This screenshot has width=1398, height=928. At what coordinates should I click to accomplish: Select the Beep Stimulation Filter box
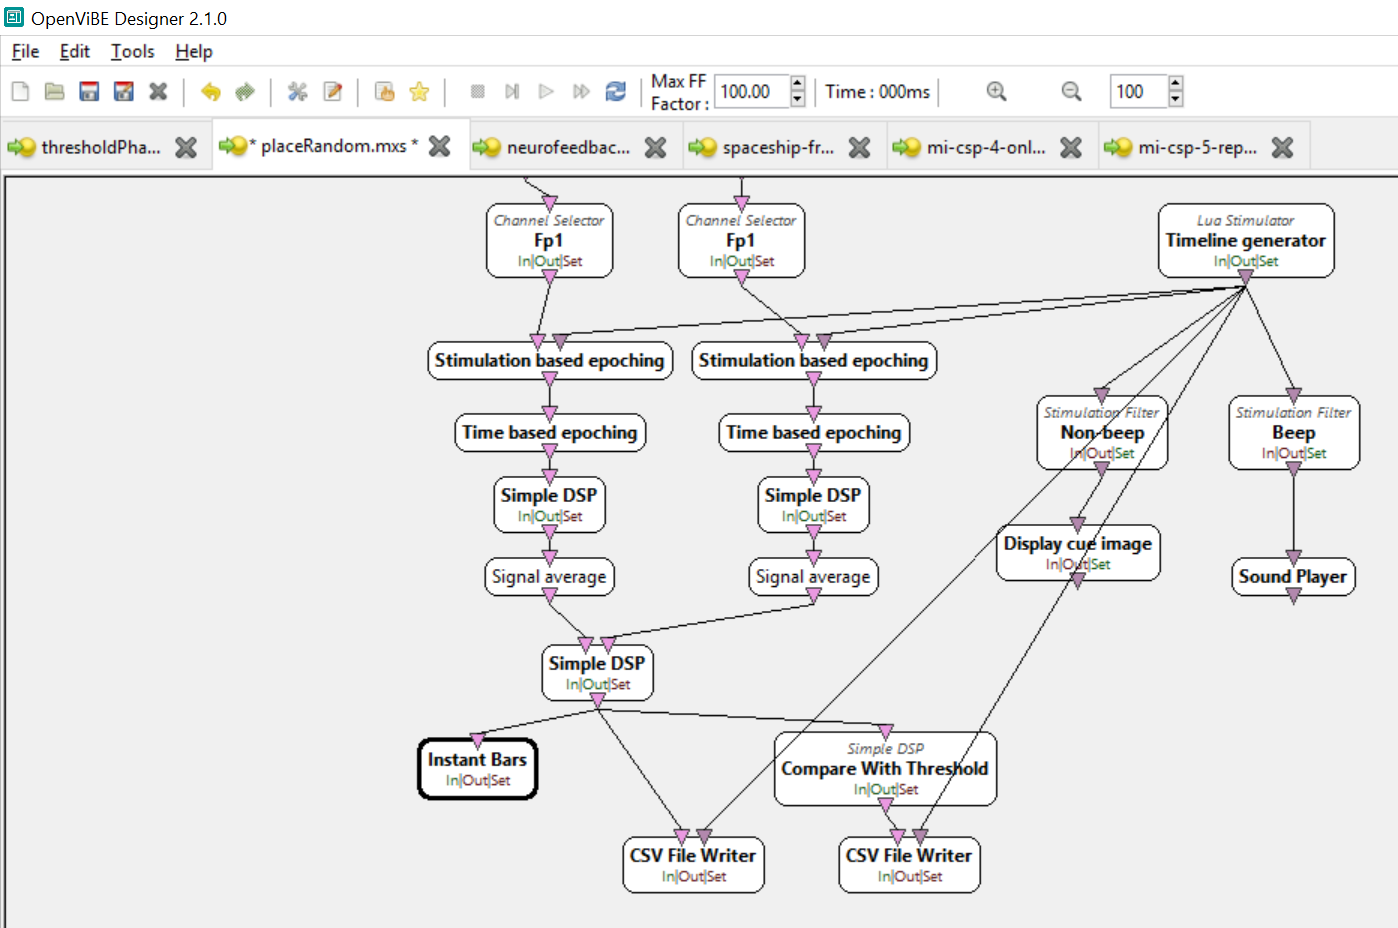click(1294, 432)
